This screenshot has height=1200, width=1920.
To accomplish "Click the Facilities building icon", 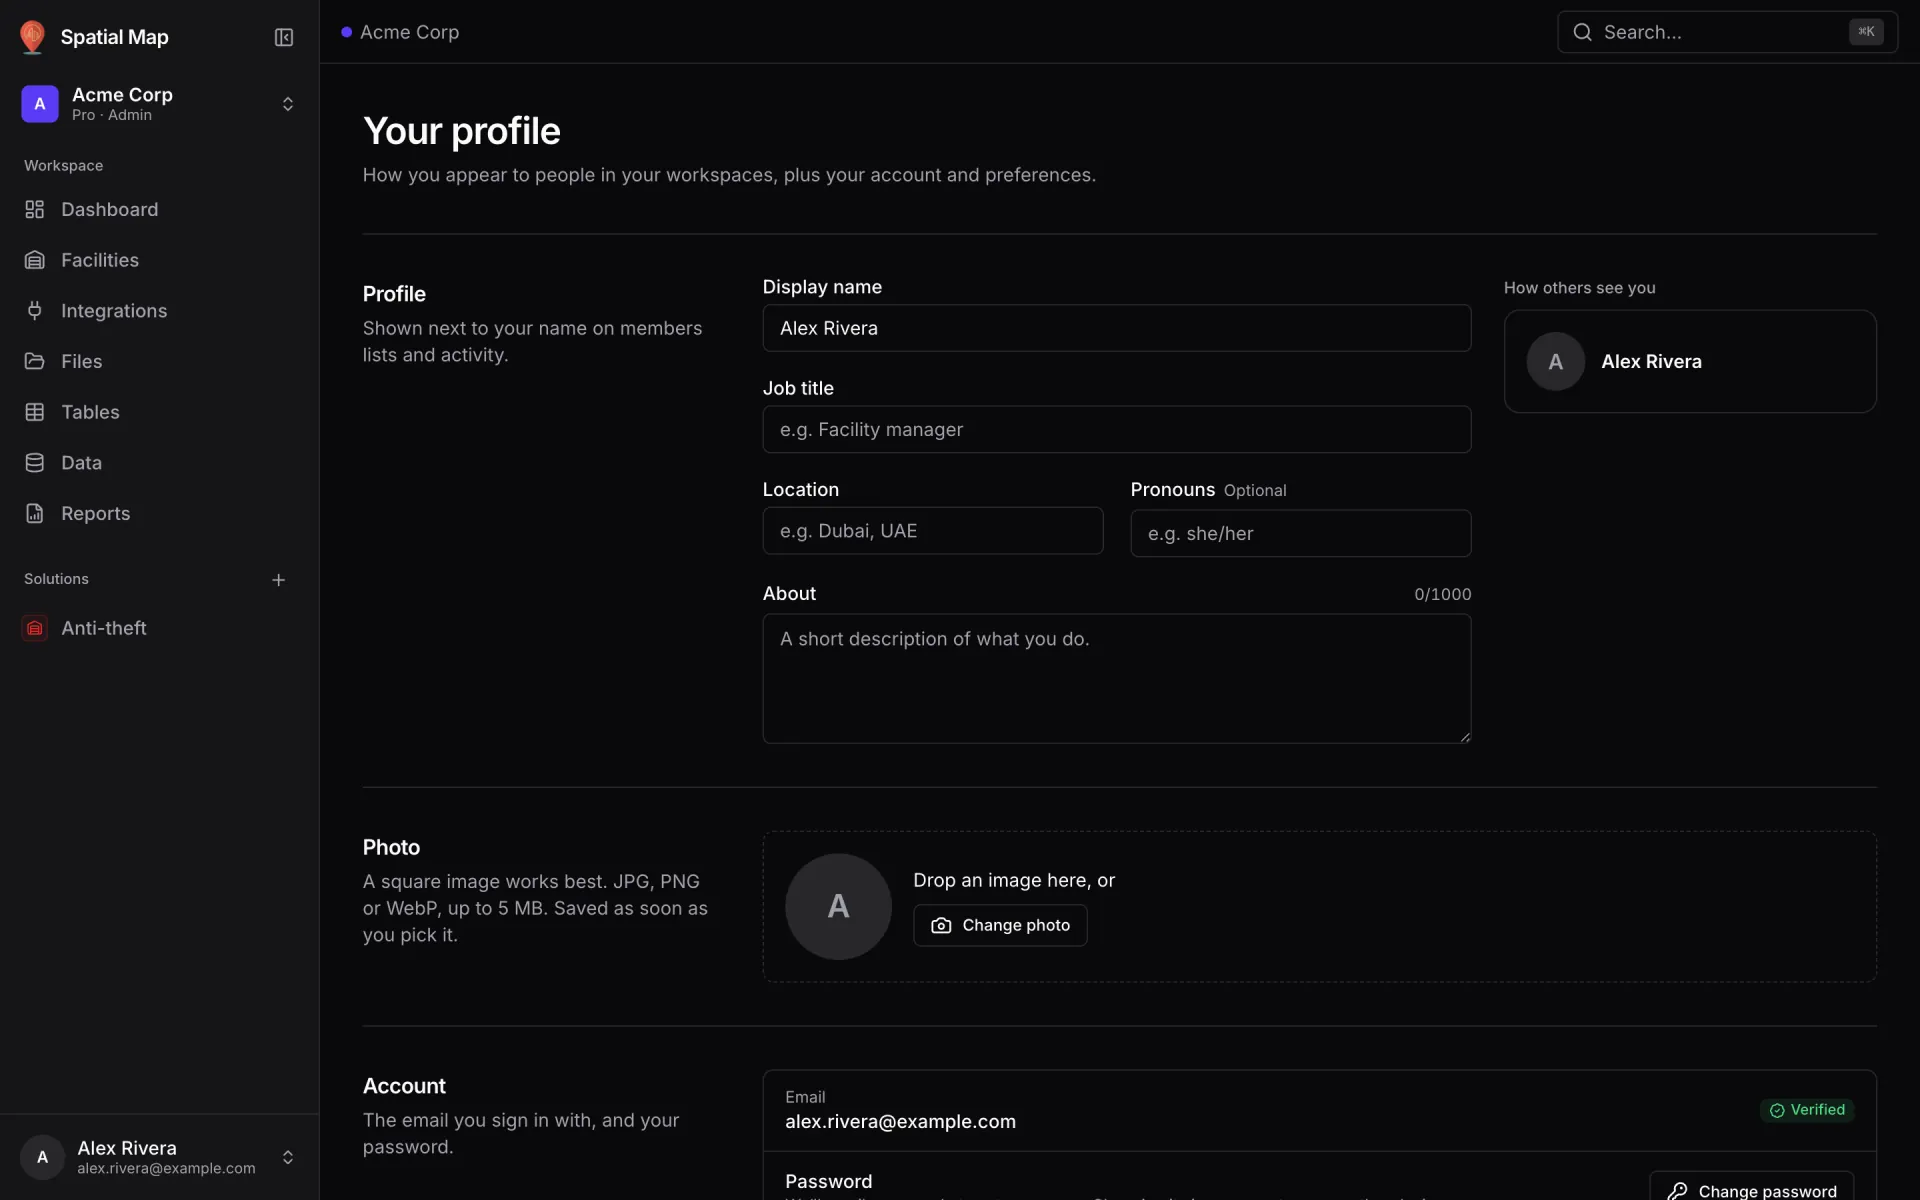I will tap(35, 260).
